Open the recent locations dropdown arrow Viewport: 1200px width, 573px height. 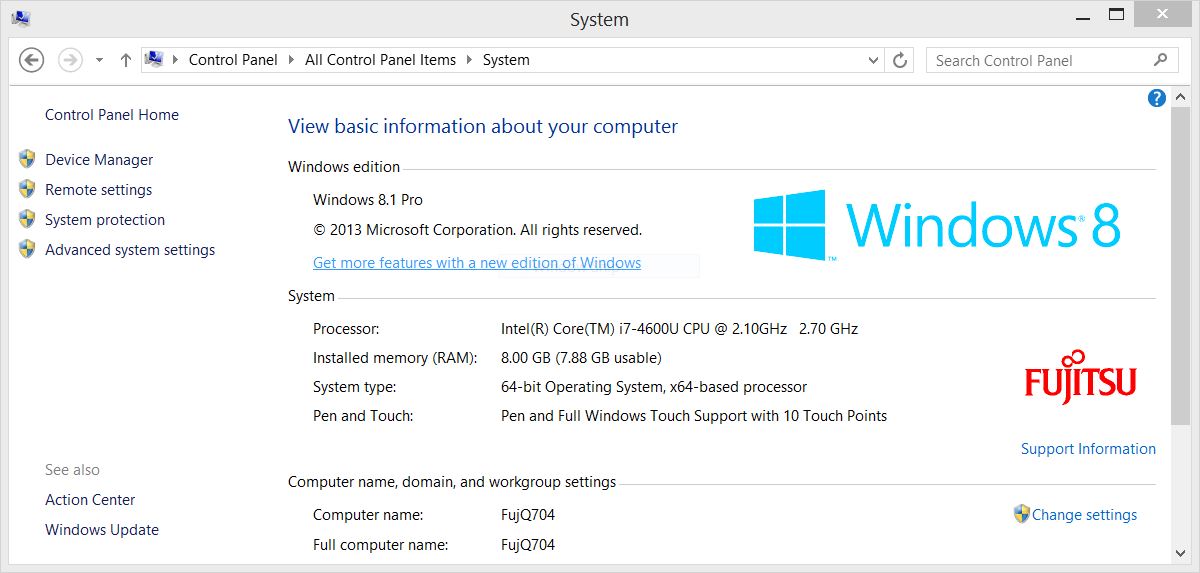coord(99,60)
